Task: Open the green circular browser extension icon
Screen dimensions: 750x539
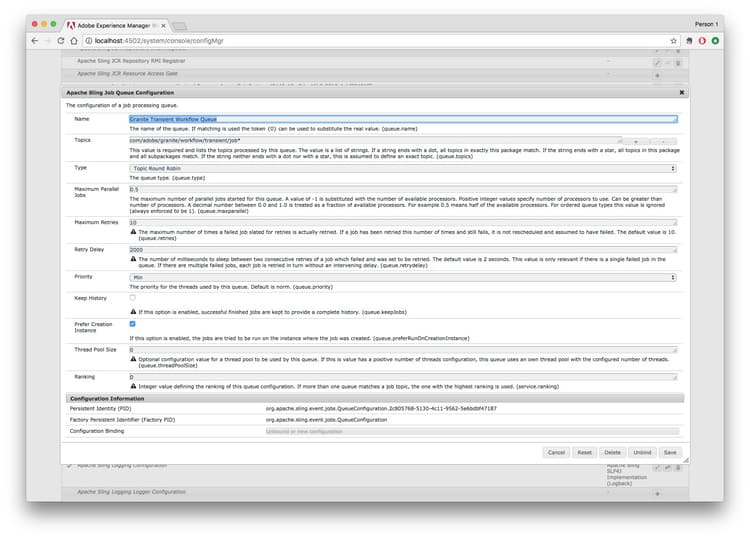Action: [x=715, y=41]
